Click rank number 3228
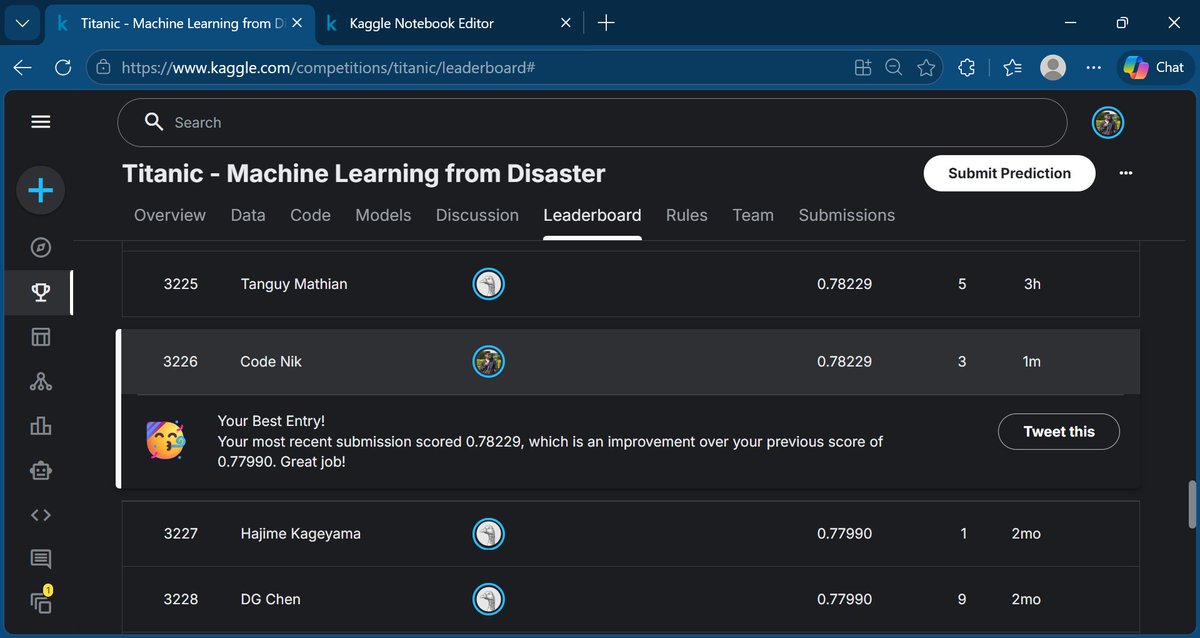This screenshot has width=1200, height=638. [x=181, y=599]
